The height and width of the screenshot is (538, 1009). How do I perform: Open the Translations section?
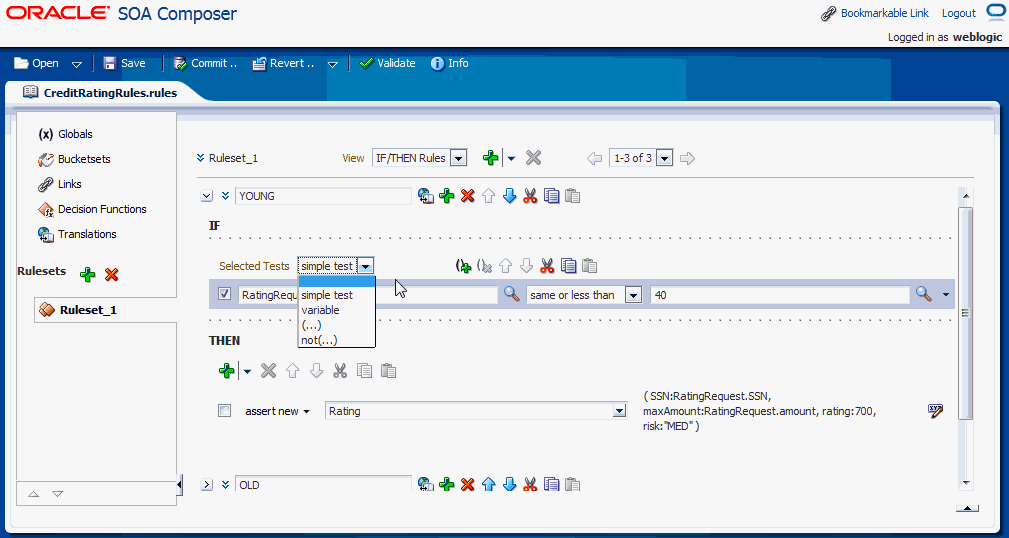77,234
